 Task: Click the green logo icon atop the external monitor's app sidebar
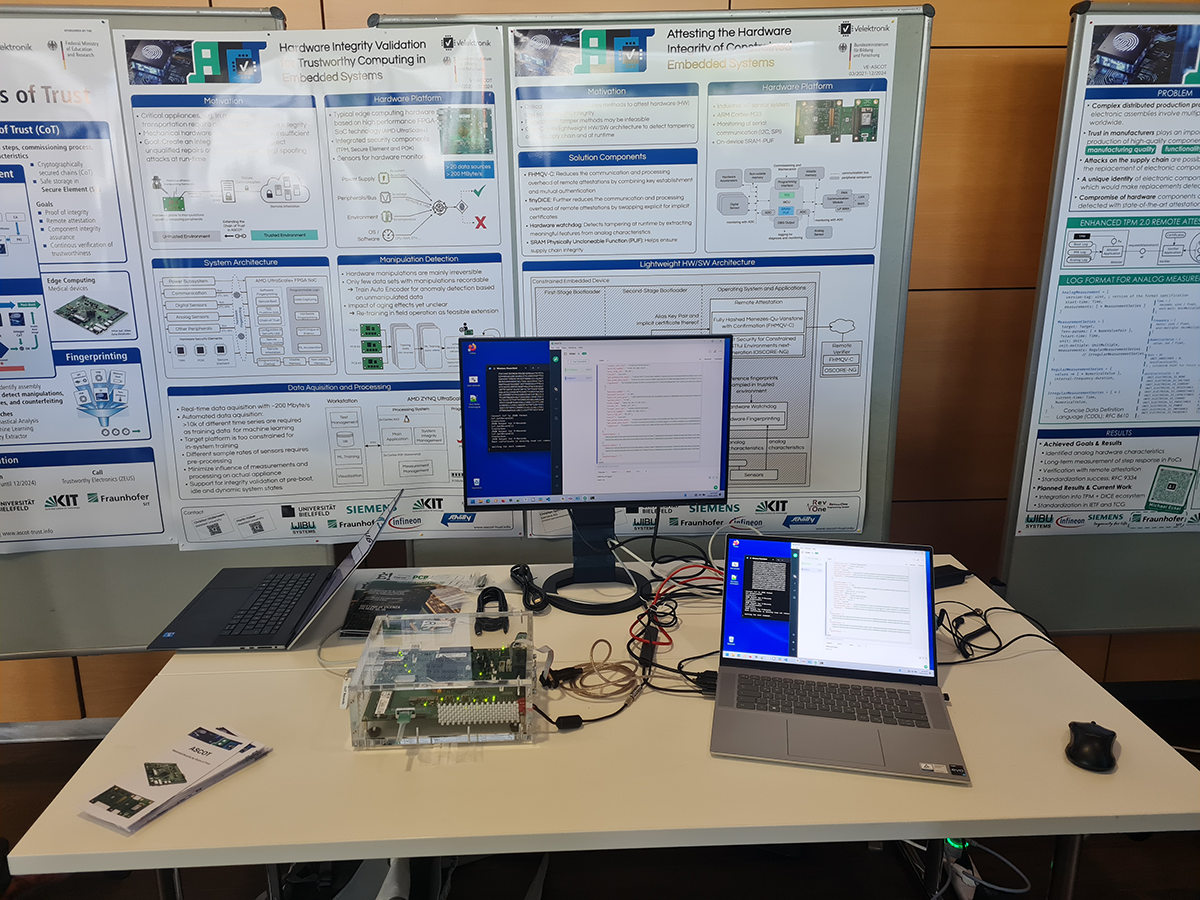pyautogui.click(x=556, y=358)
